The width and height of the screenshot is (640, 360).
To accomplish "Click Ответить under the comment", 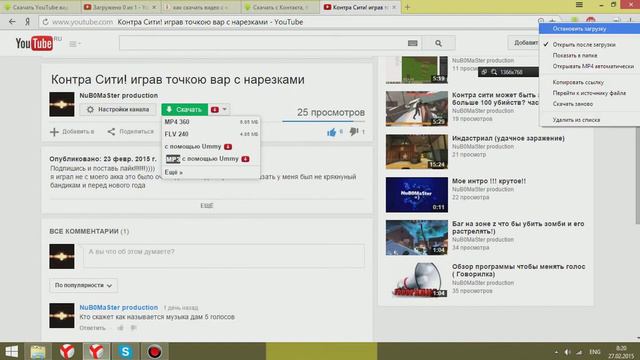I will (92, 328).
